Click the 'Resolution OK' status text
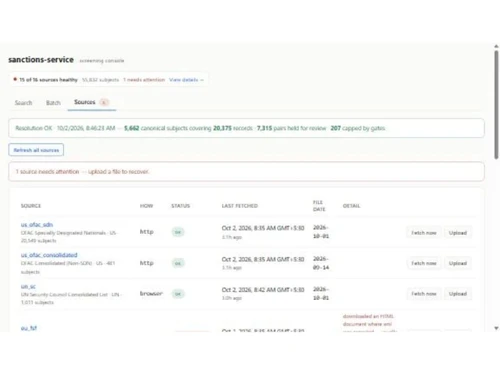Image resolution: width=500 pixels, height=375 pixels. coord(34,128)
